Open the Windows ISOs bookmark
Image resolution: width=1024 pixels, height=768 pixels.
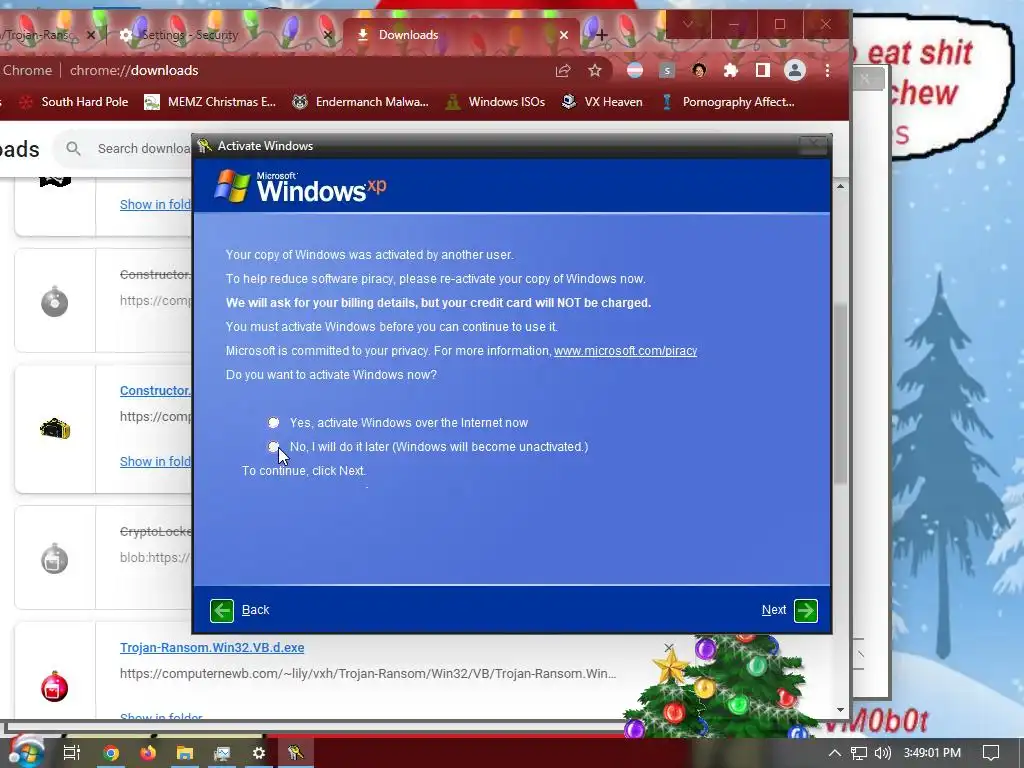click(x=494, y=102)
